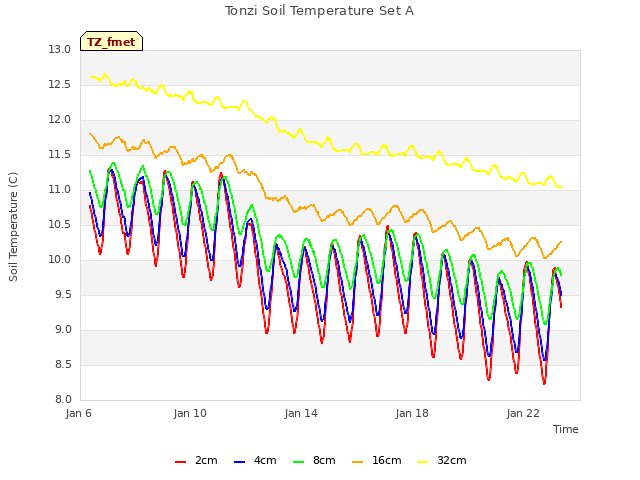Click the 12.5 y-axis tick label
This screenshot has width=640, height=480.
pos(60,84)
